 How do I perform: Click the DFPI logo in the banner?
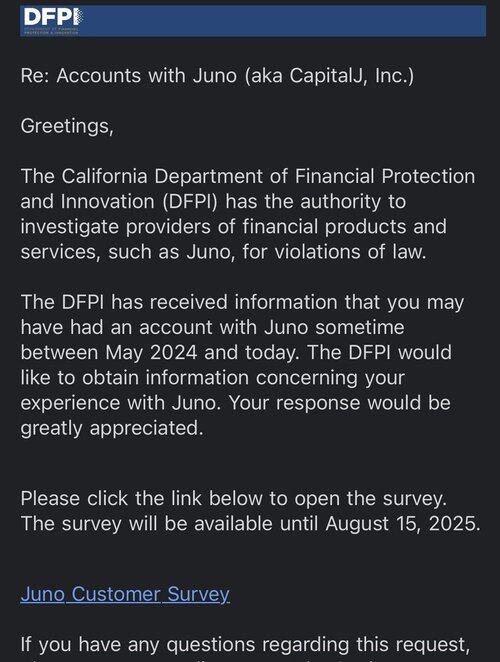(x=53, y=18)
